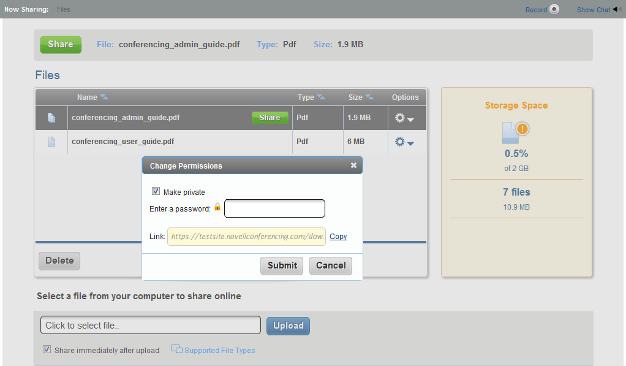Viewport: 626px width, 366px height.
Task: Click the Upload button
Action: point(288,326)
